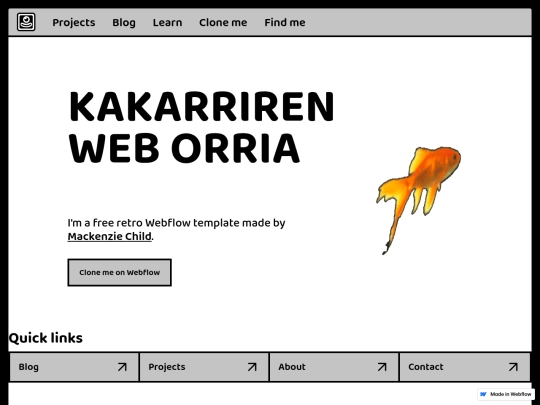
Task: Click the Quick links heading
Action: tap(45, 338)
